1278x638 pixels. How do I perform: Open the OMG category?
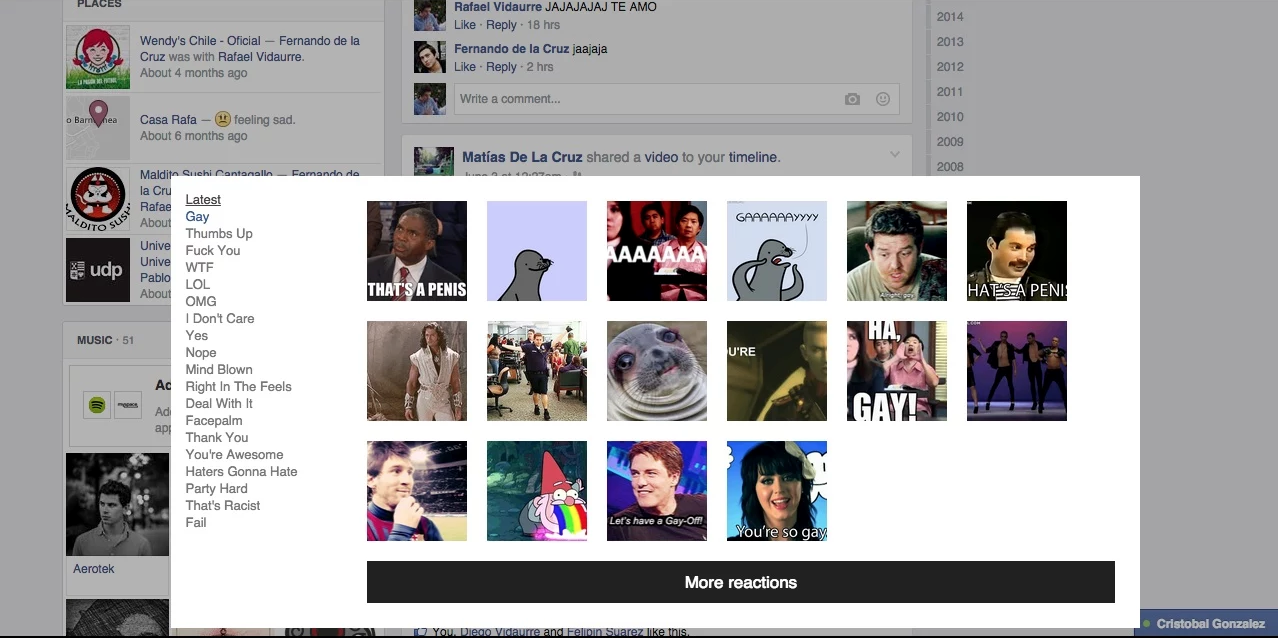[x=201, y=302]
